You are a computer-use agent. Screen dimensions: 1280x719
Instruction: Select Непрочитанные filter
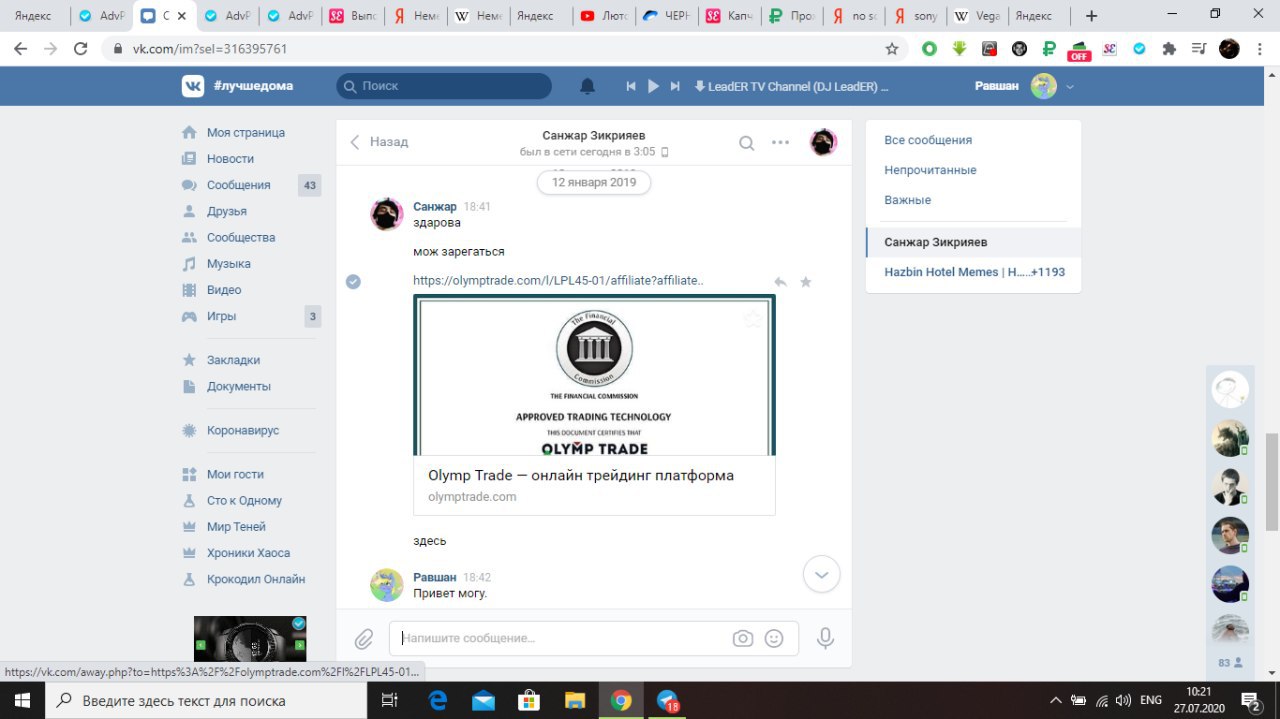tap(930, 170)
